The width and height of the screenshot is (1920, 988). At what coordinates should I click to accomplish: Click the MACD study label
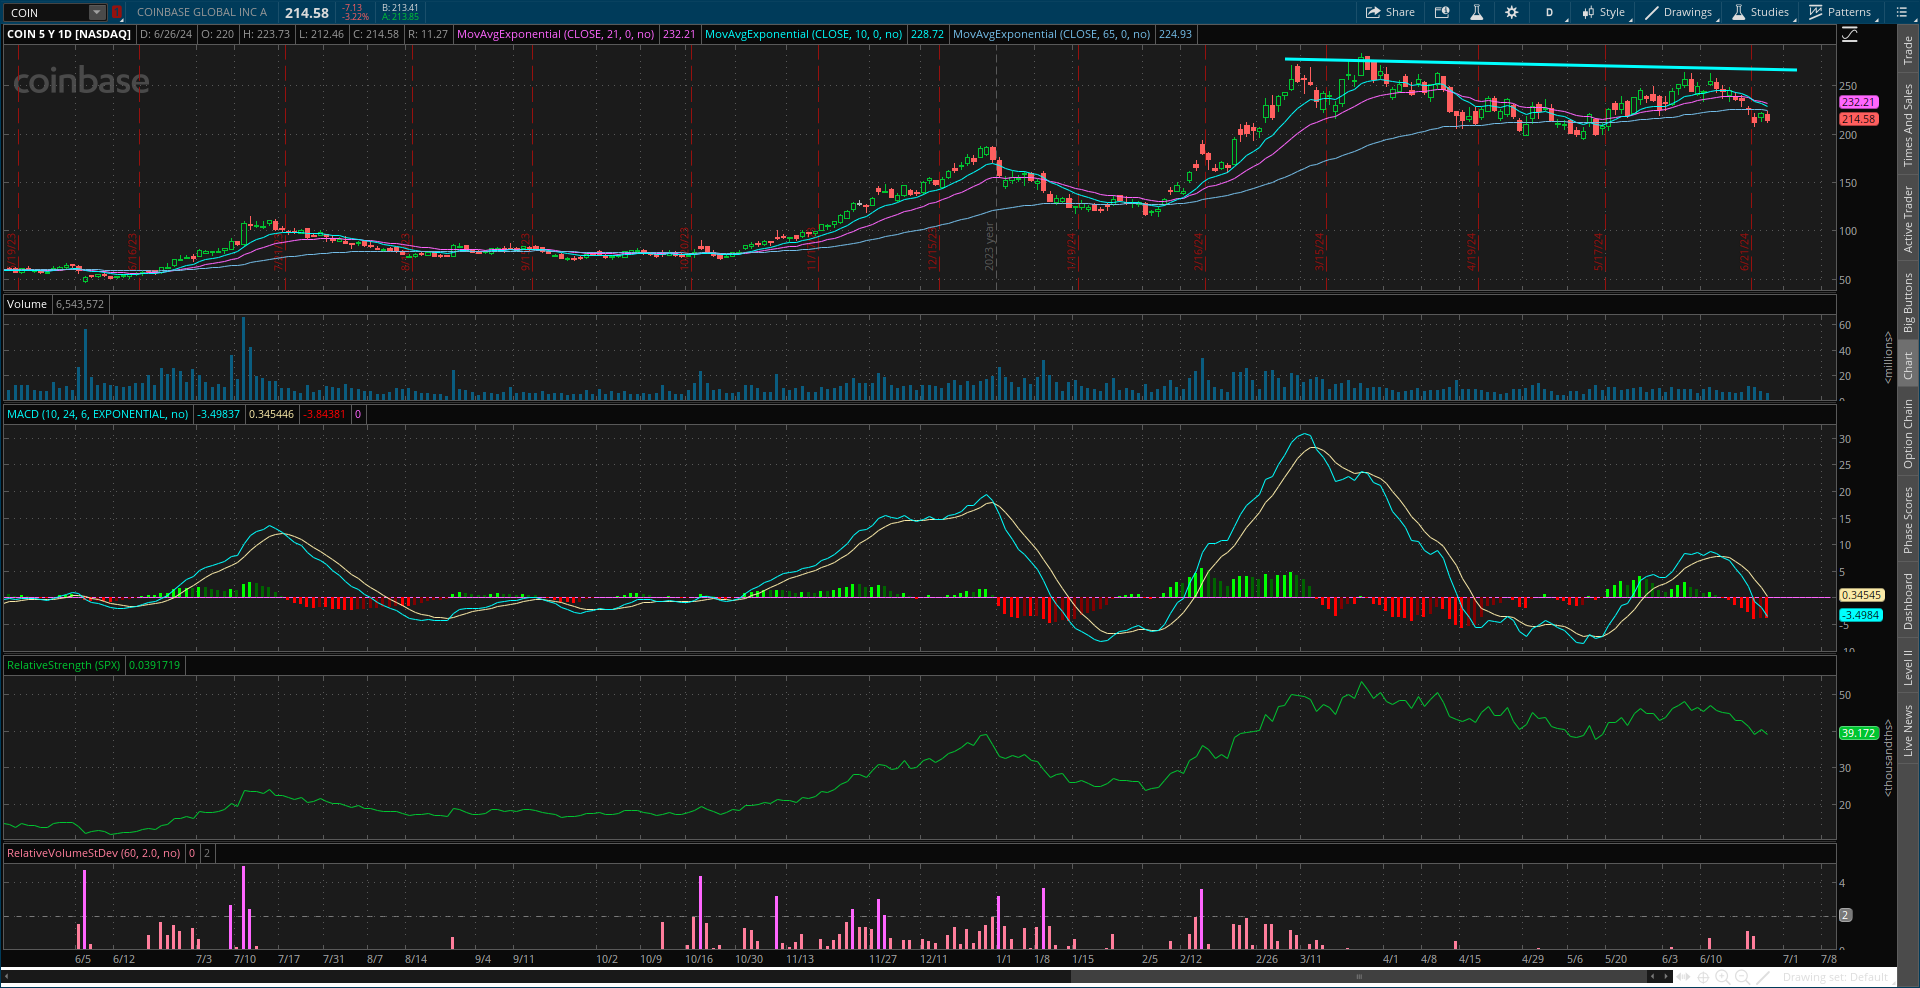(97, 414)
